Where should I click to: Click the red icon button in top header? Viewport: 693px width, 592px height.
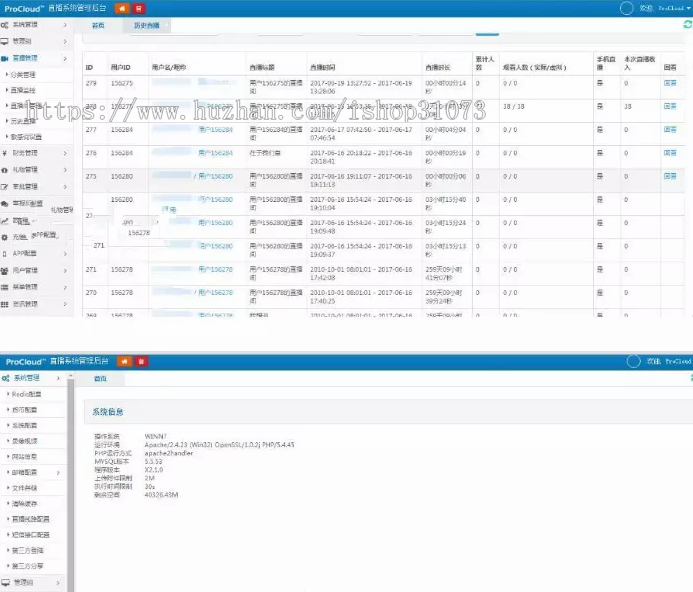[x=139, y=7]
